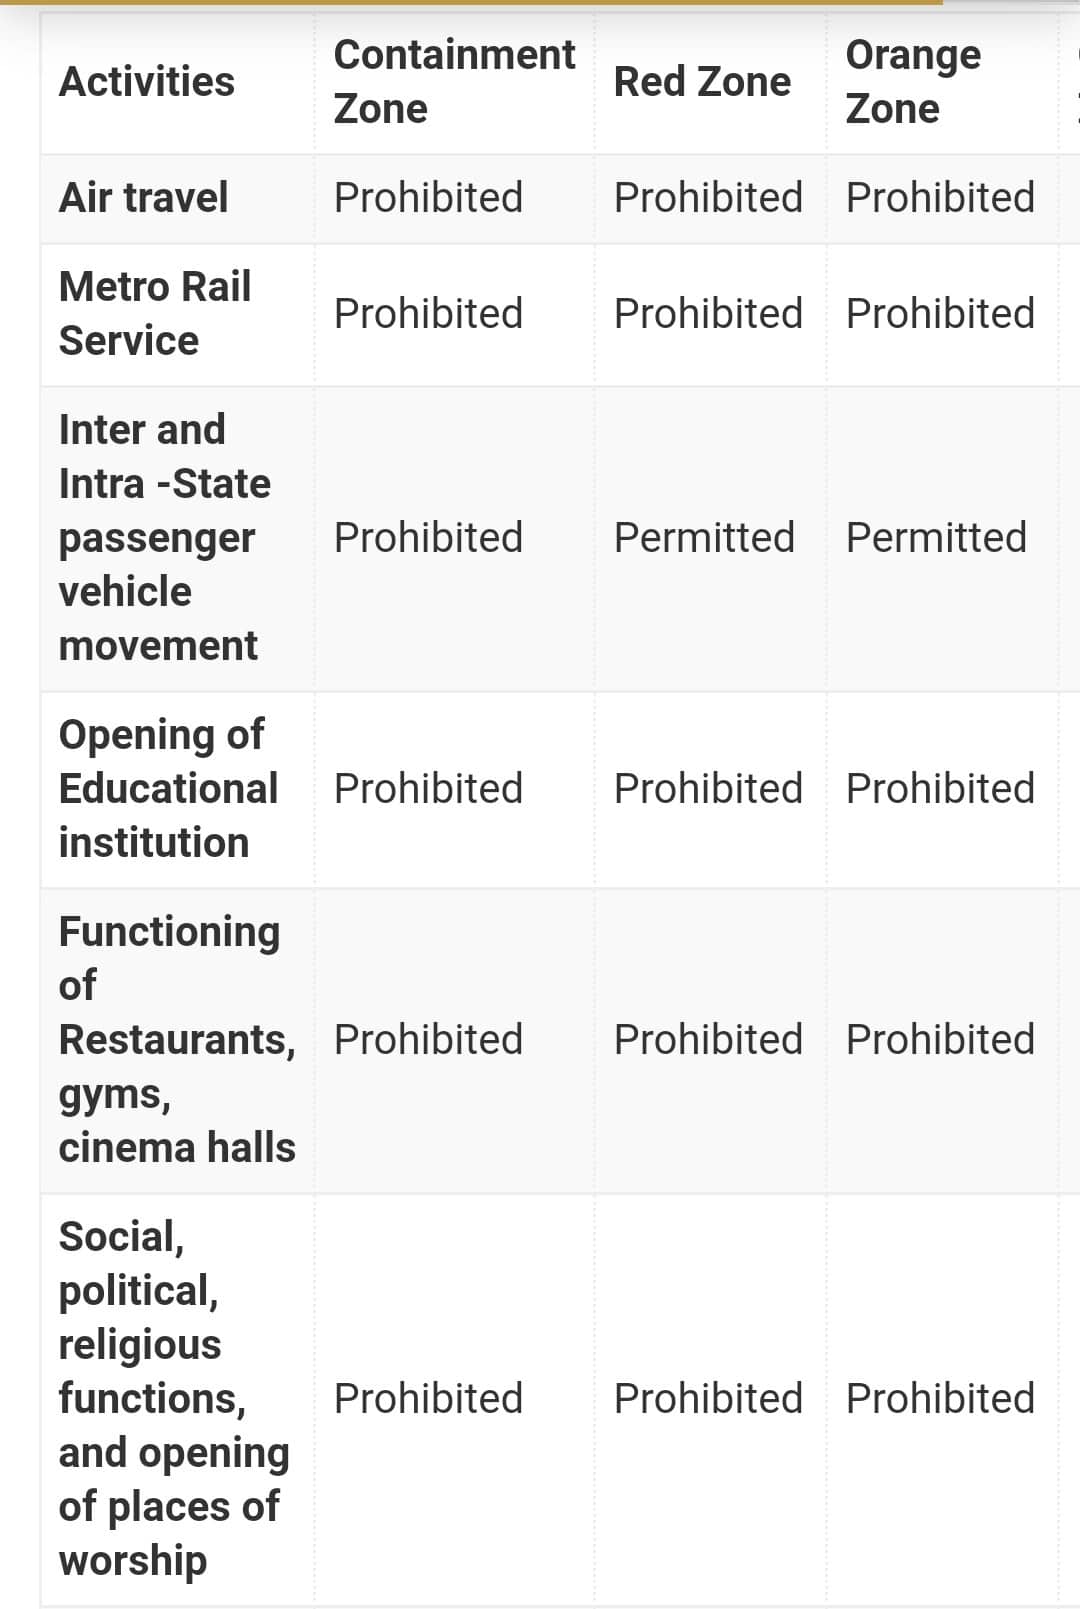Select Containment Zone Prohibited cell for Air travel

tap(428, 197)
